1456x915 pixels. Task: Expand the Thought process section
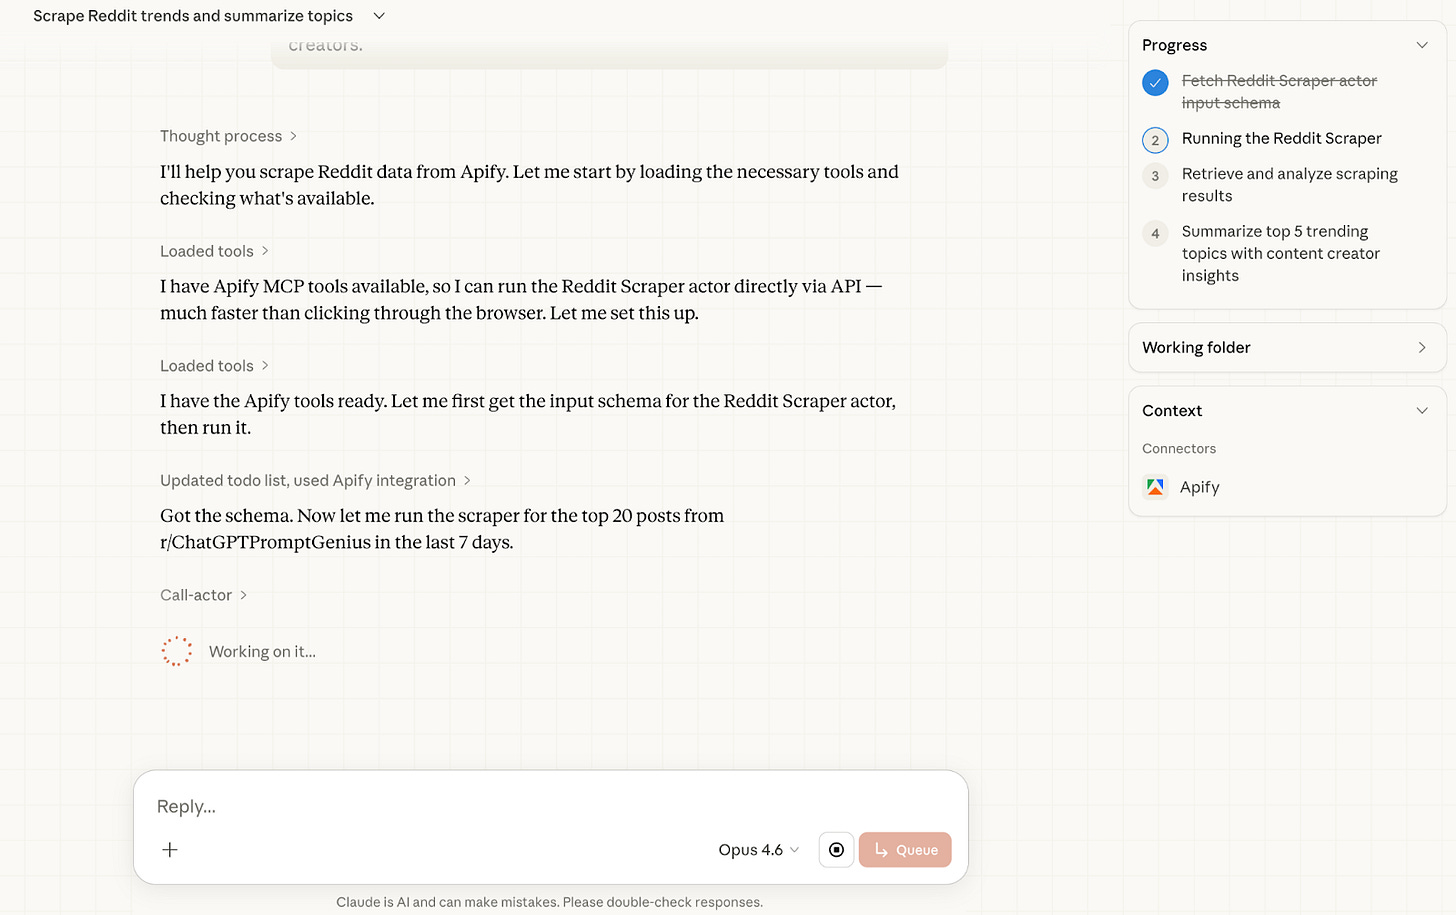228,136
